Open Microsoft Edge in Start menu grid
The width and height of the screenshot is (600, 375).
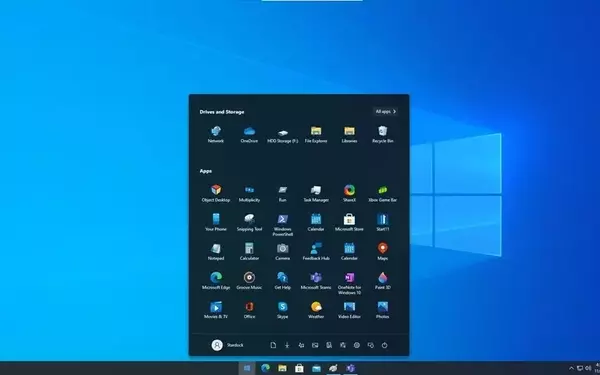216,280
